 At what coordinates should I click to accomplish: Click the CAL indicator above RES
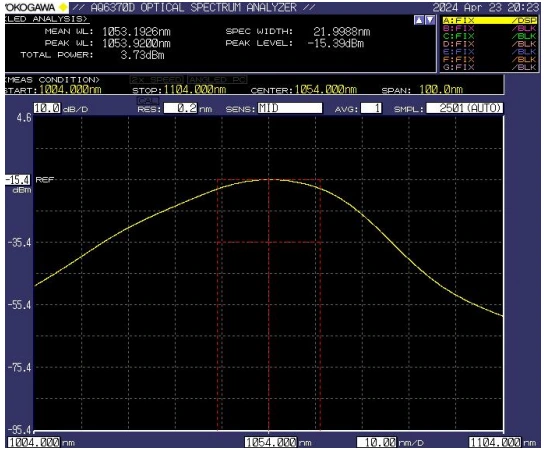click(x=148, y=100)
